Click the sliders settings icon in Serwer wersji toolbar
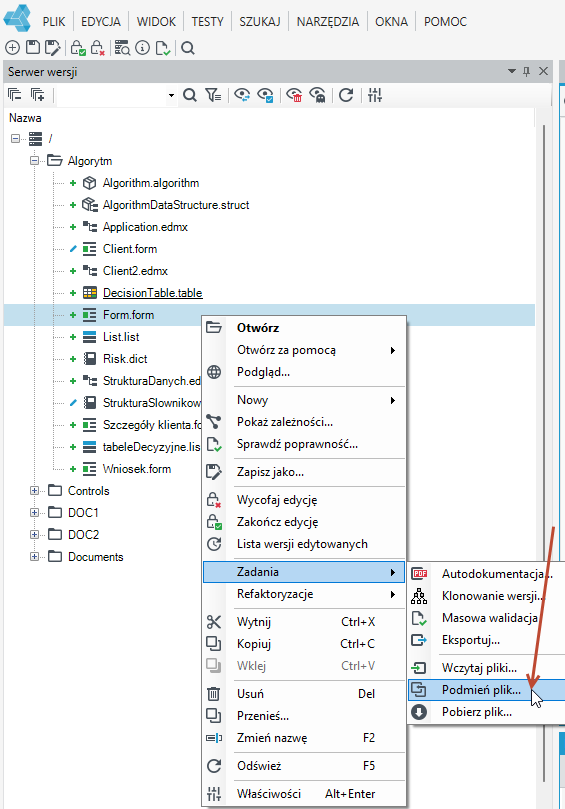Image resolution: width=565 pixels, height=809 pixels. [x=375, y=95]
